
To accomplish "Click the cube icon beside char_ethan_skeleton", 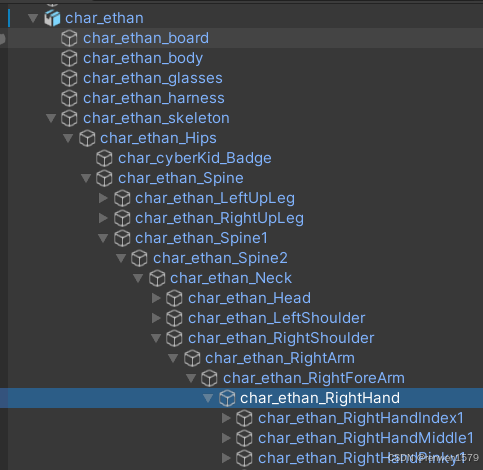I will [x=69, y=118].
